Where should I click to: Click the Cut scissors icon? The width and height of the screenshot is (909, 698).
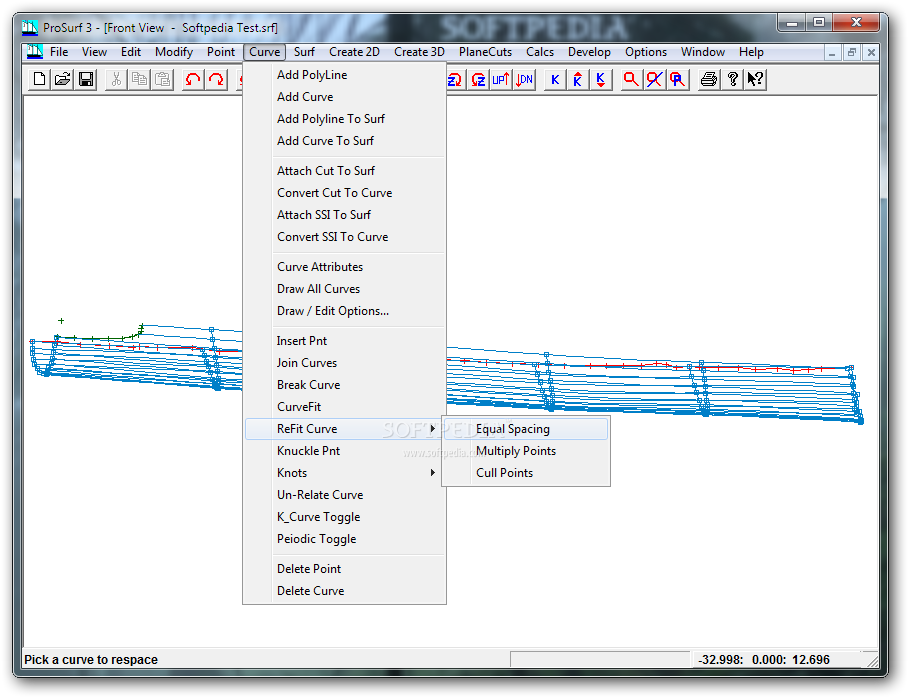pos(116,79)
